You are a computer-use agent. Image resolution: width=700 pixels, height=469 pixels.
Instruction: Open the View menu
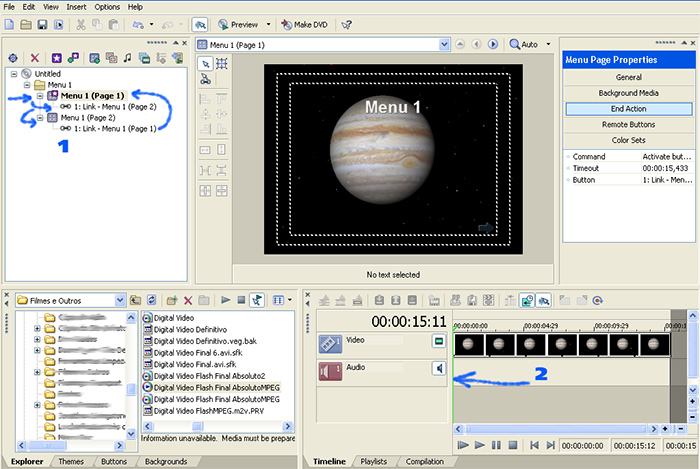click(50, 7)
